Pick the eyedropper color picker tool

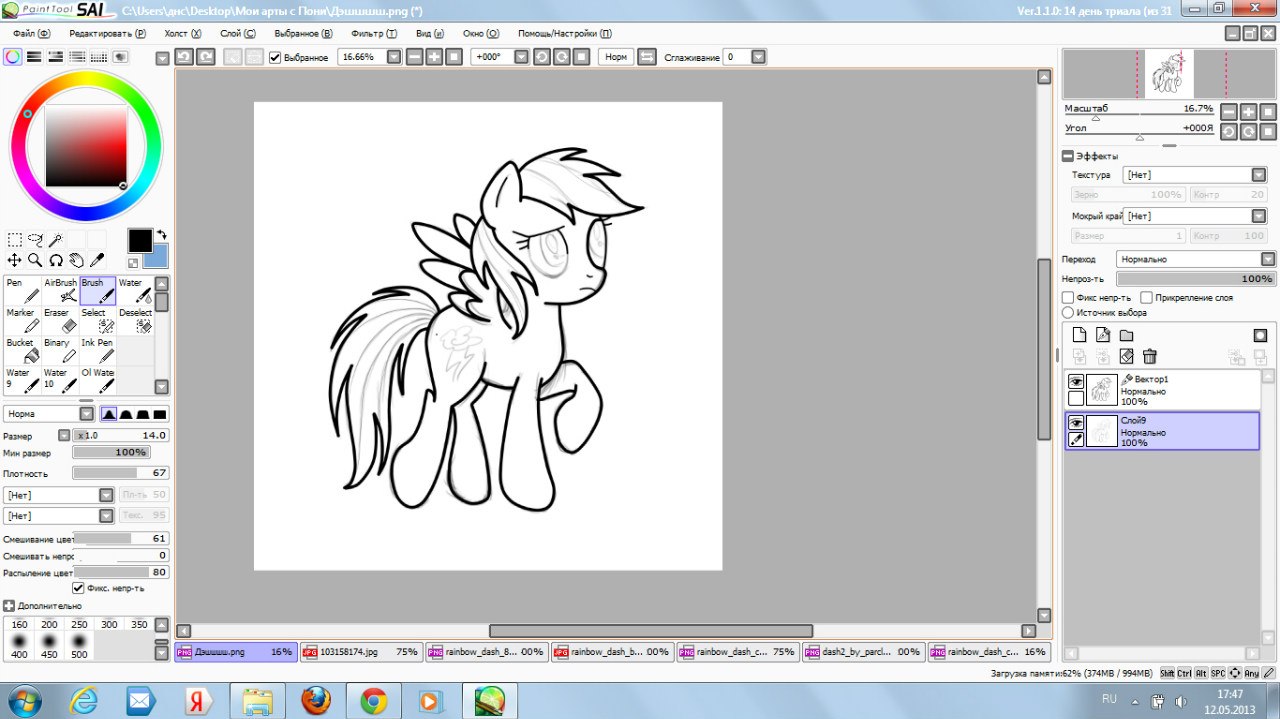point(97,260)
